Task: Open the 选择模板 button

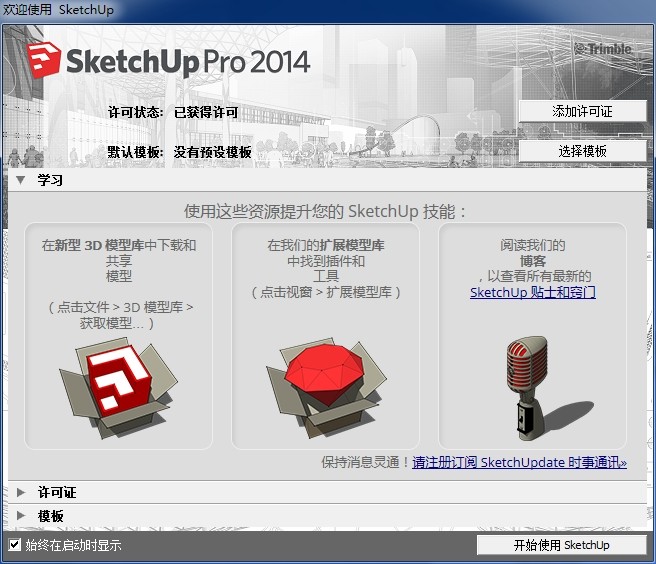Action: 582,151
